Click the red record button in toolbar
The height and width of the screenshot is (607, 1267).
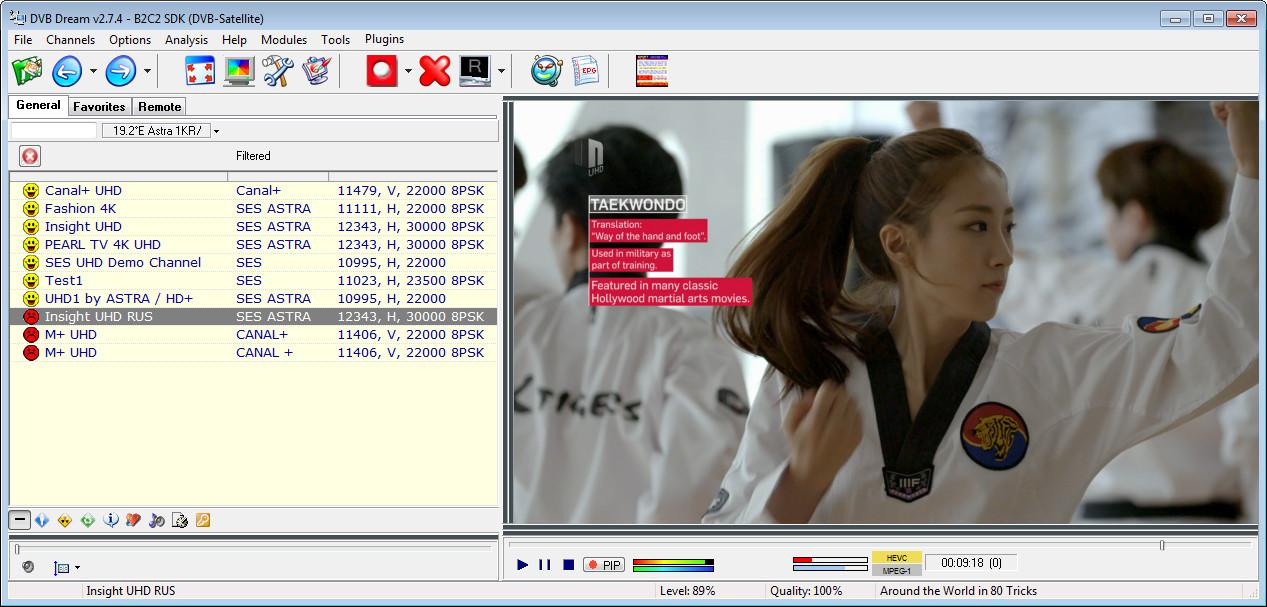382,71
